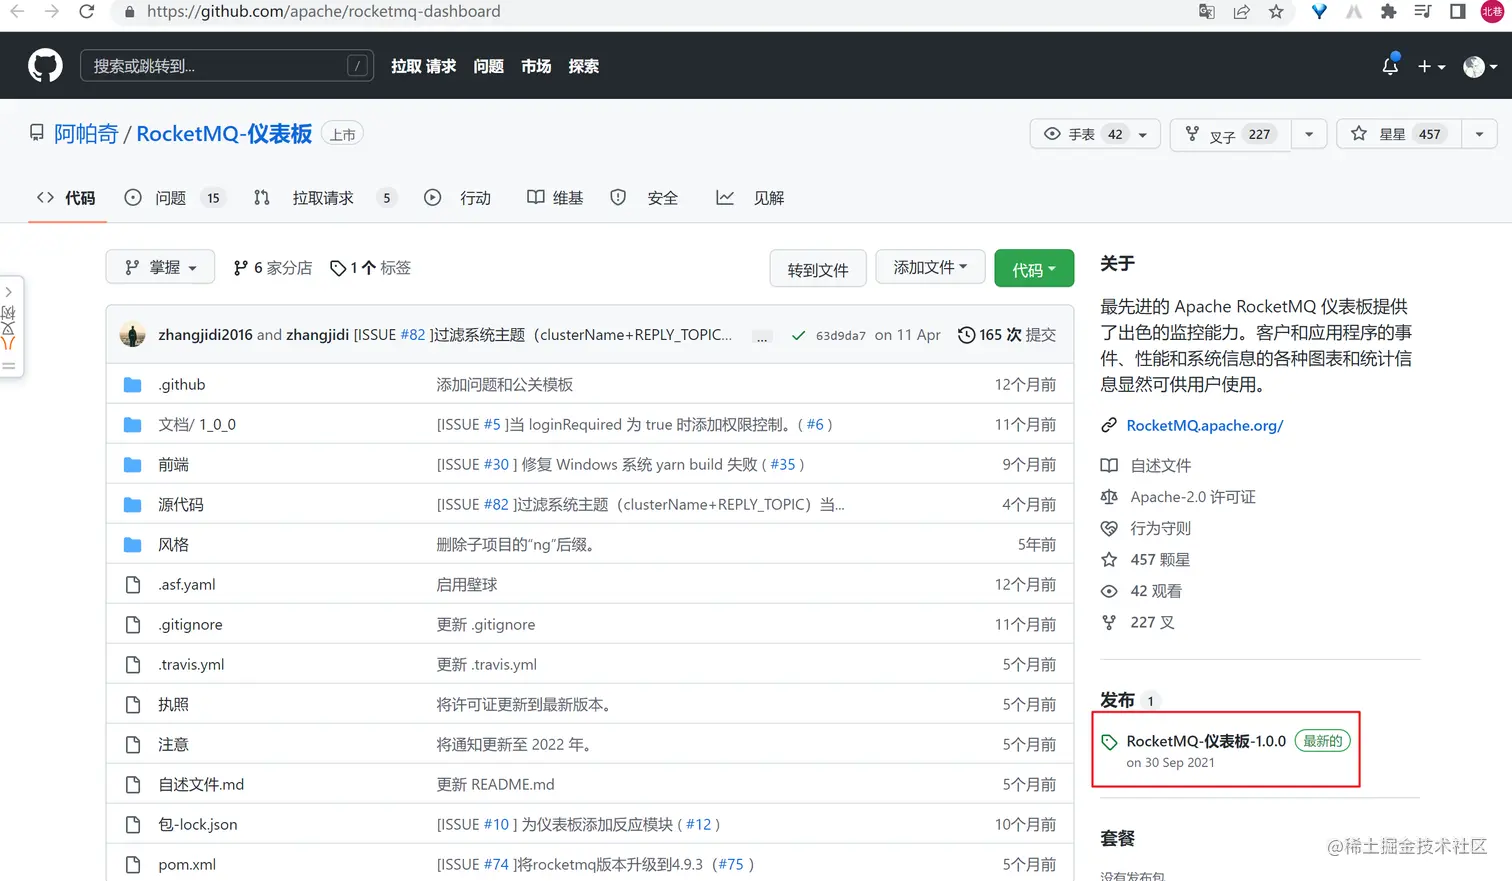Open the RocketMQ-仪表板-1.0.0 release

pyautogui.click(x=1206, y=742)
